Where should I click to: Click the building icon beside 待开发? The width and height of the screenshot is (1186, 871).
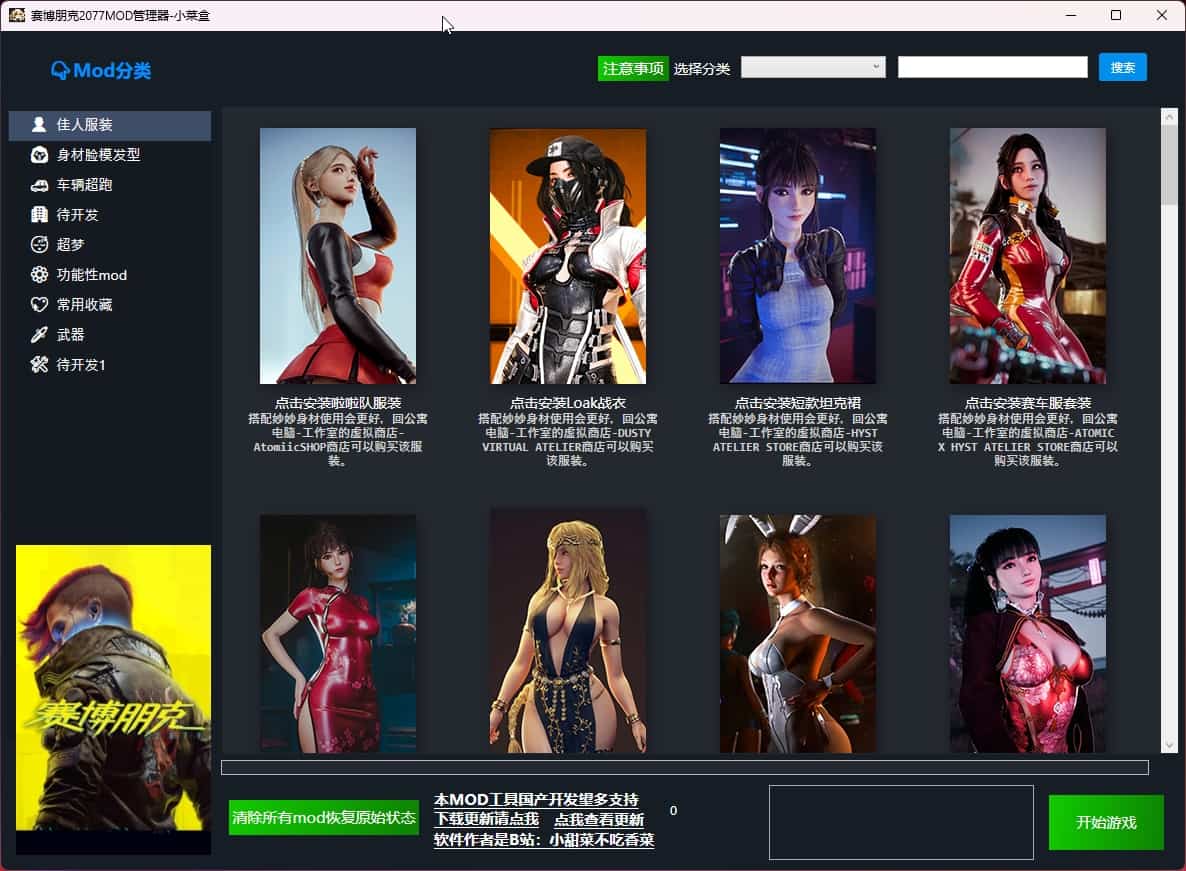39,215
